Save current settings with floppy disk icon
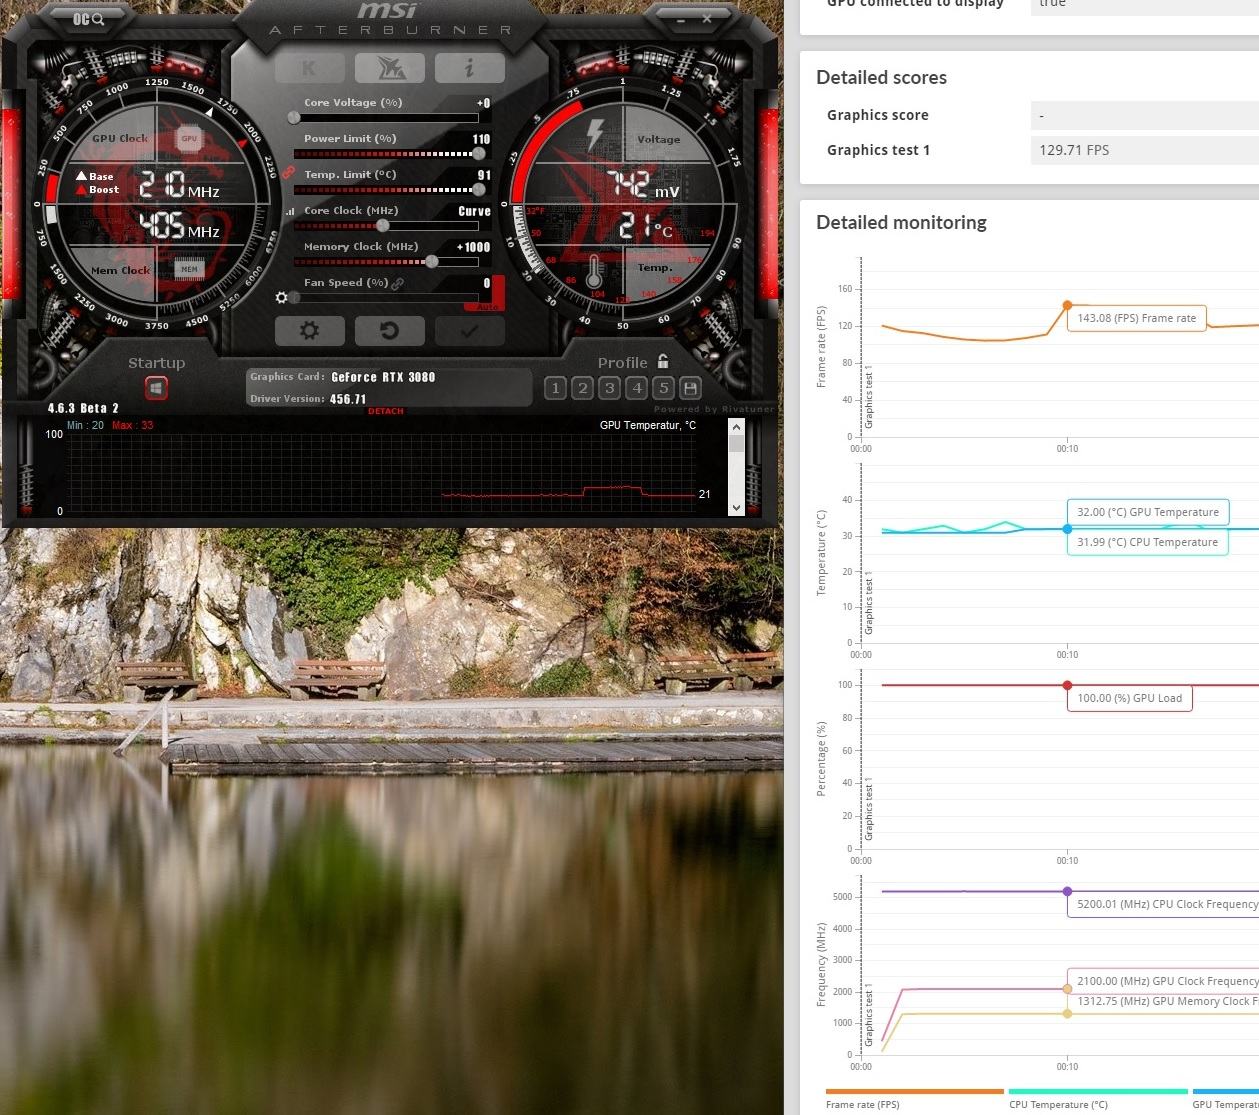Screen dimensions: 1259x1115 690,388
